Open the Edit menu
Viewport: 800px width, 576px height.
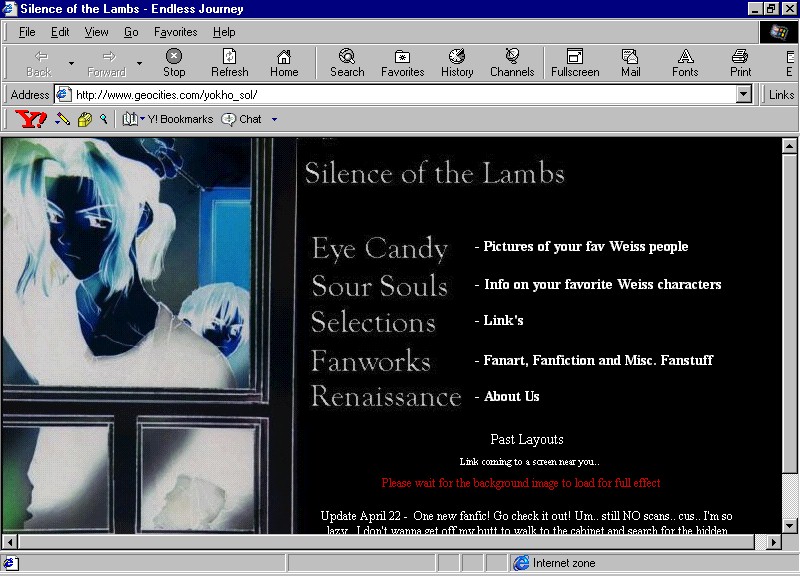point(60,32)
